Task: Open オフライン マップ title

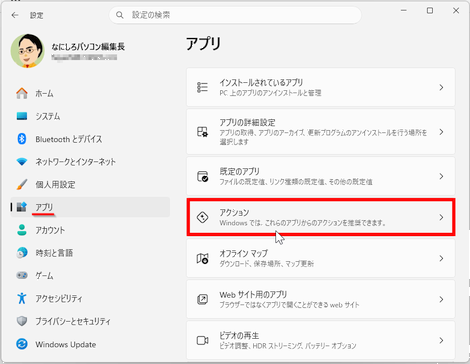Action: pyautogui.click(x=243, y=253)
